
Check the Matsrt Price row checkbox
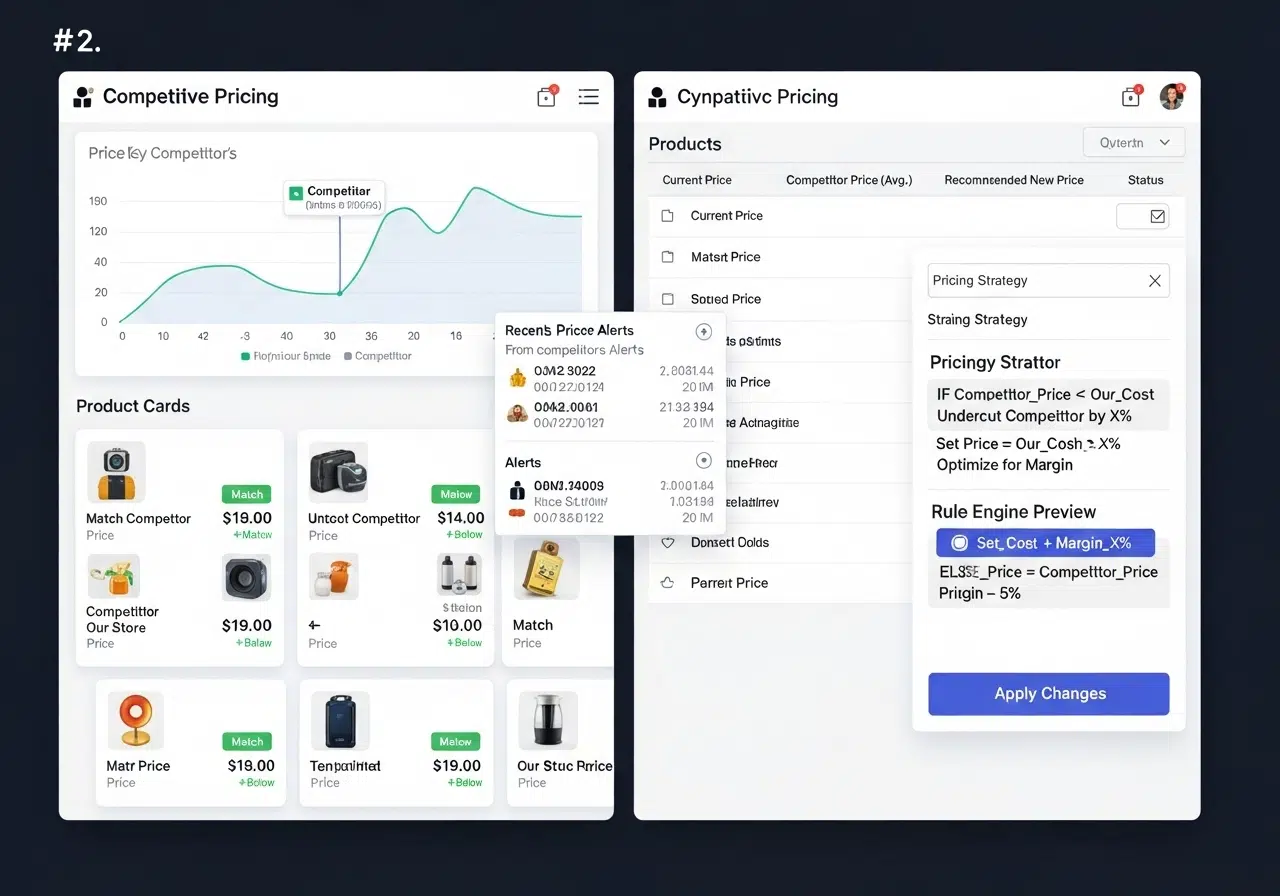click(x=668, y=257)
